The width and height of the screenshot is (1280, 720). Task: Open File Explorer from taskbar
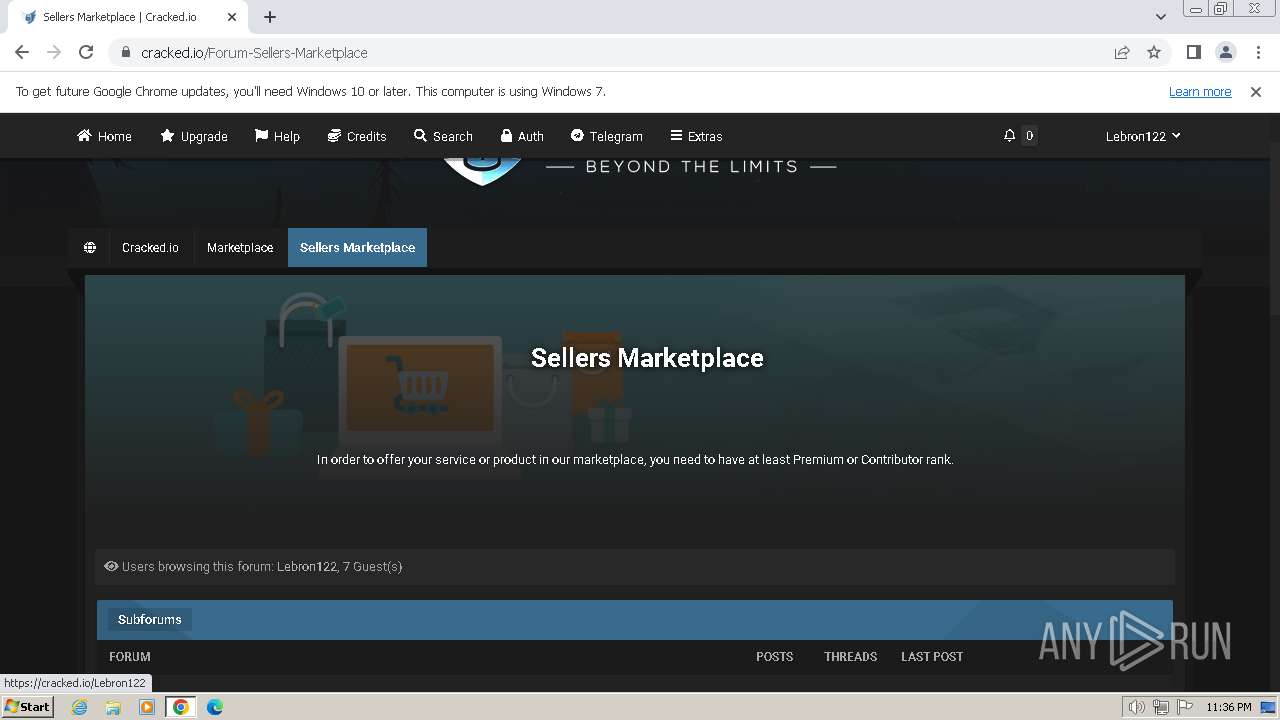[x=113, y=707]
